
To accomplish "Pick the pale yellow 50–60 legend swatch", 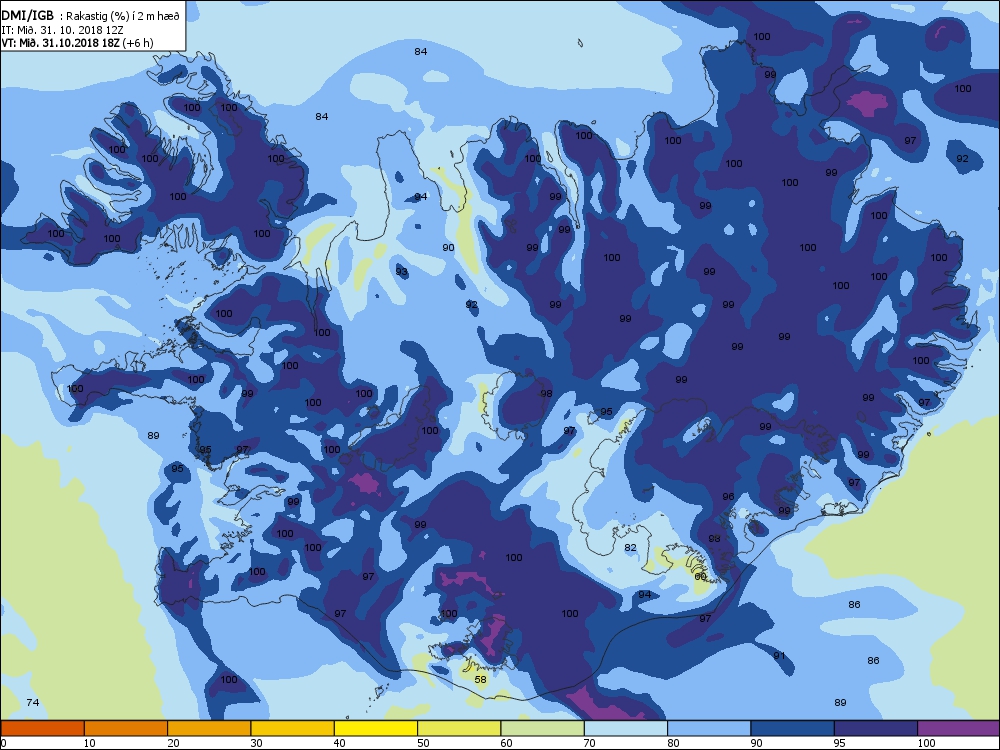I will pyautogui.click(x=459, y=728).
